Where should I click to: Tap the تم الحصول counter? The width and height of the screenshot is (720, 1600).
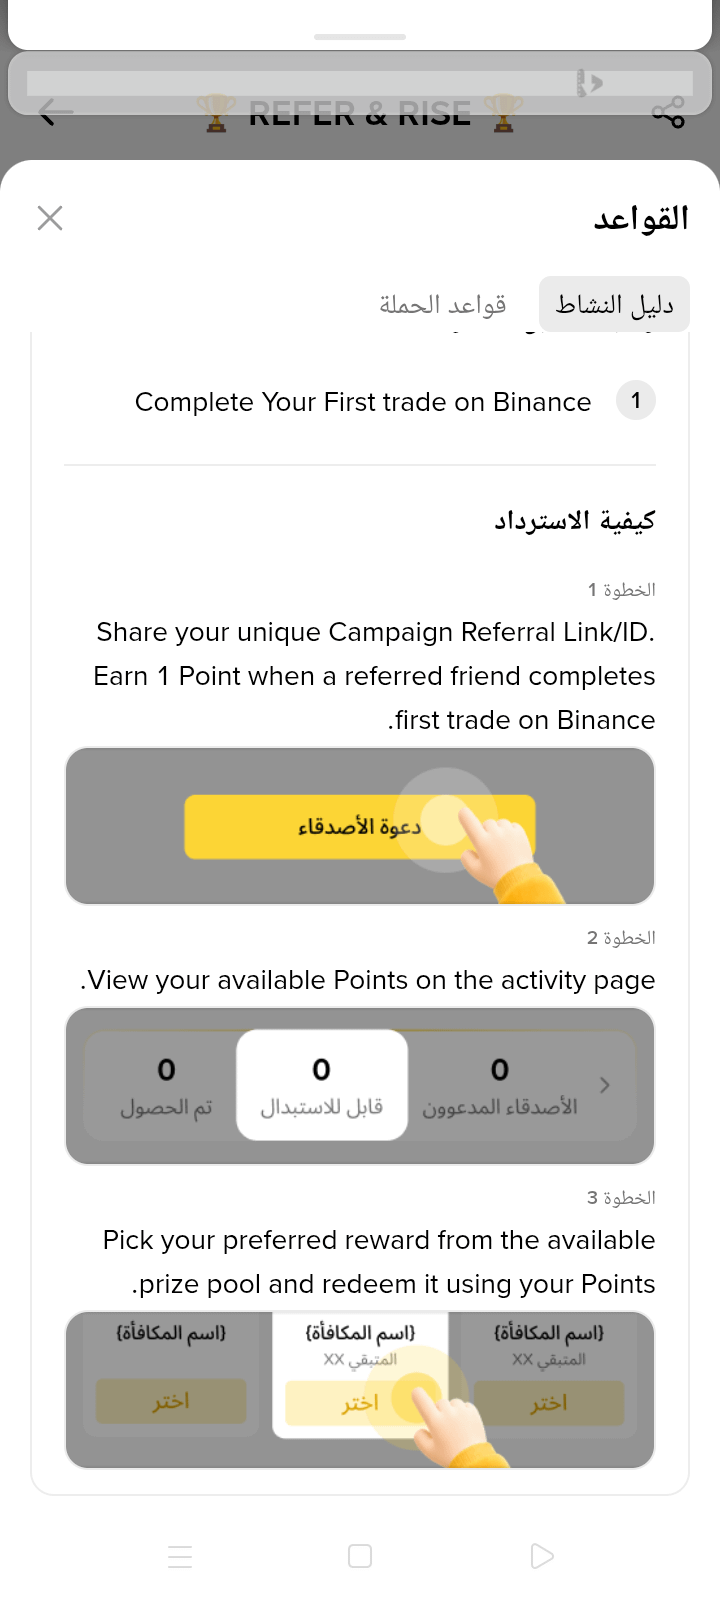pos(166,1086)
